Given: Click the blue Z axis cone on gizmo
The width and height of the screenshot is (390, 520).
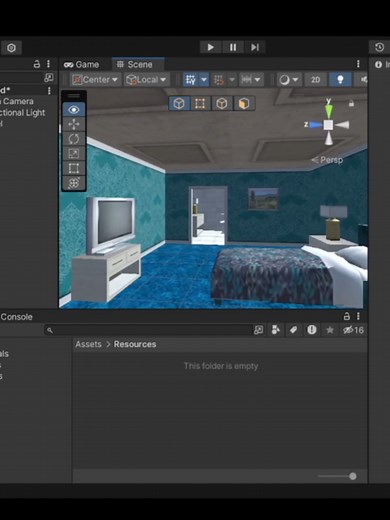Looking at the screenshot, I should click(x=315, y=125).
